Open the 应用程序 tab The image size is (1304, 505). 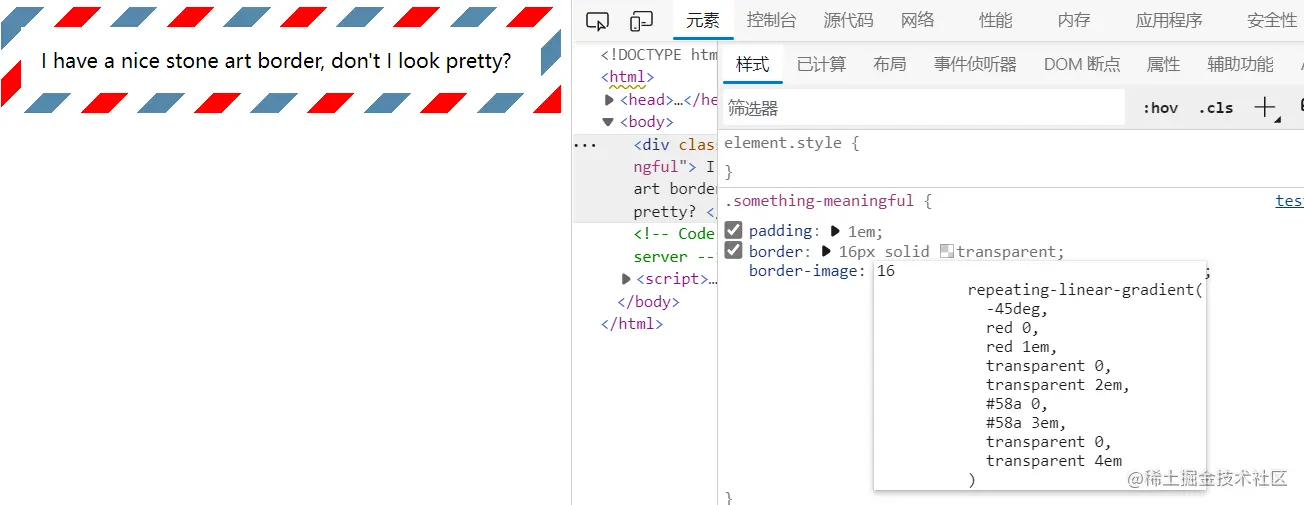click(x=1169, y=21)
